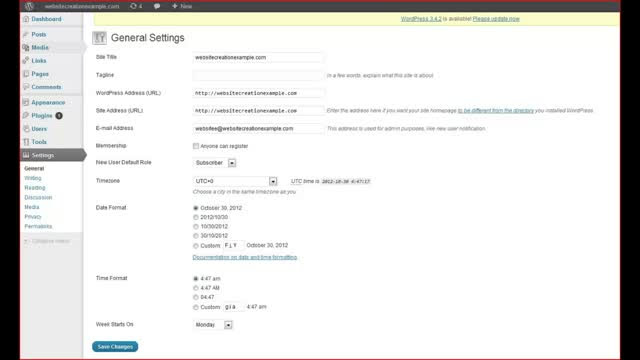Click the WordPress logo icon in admin bar
The width and height of the screenshot is (640, 360).
pyautogui.click(x=29, y=6)
